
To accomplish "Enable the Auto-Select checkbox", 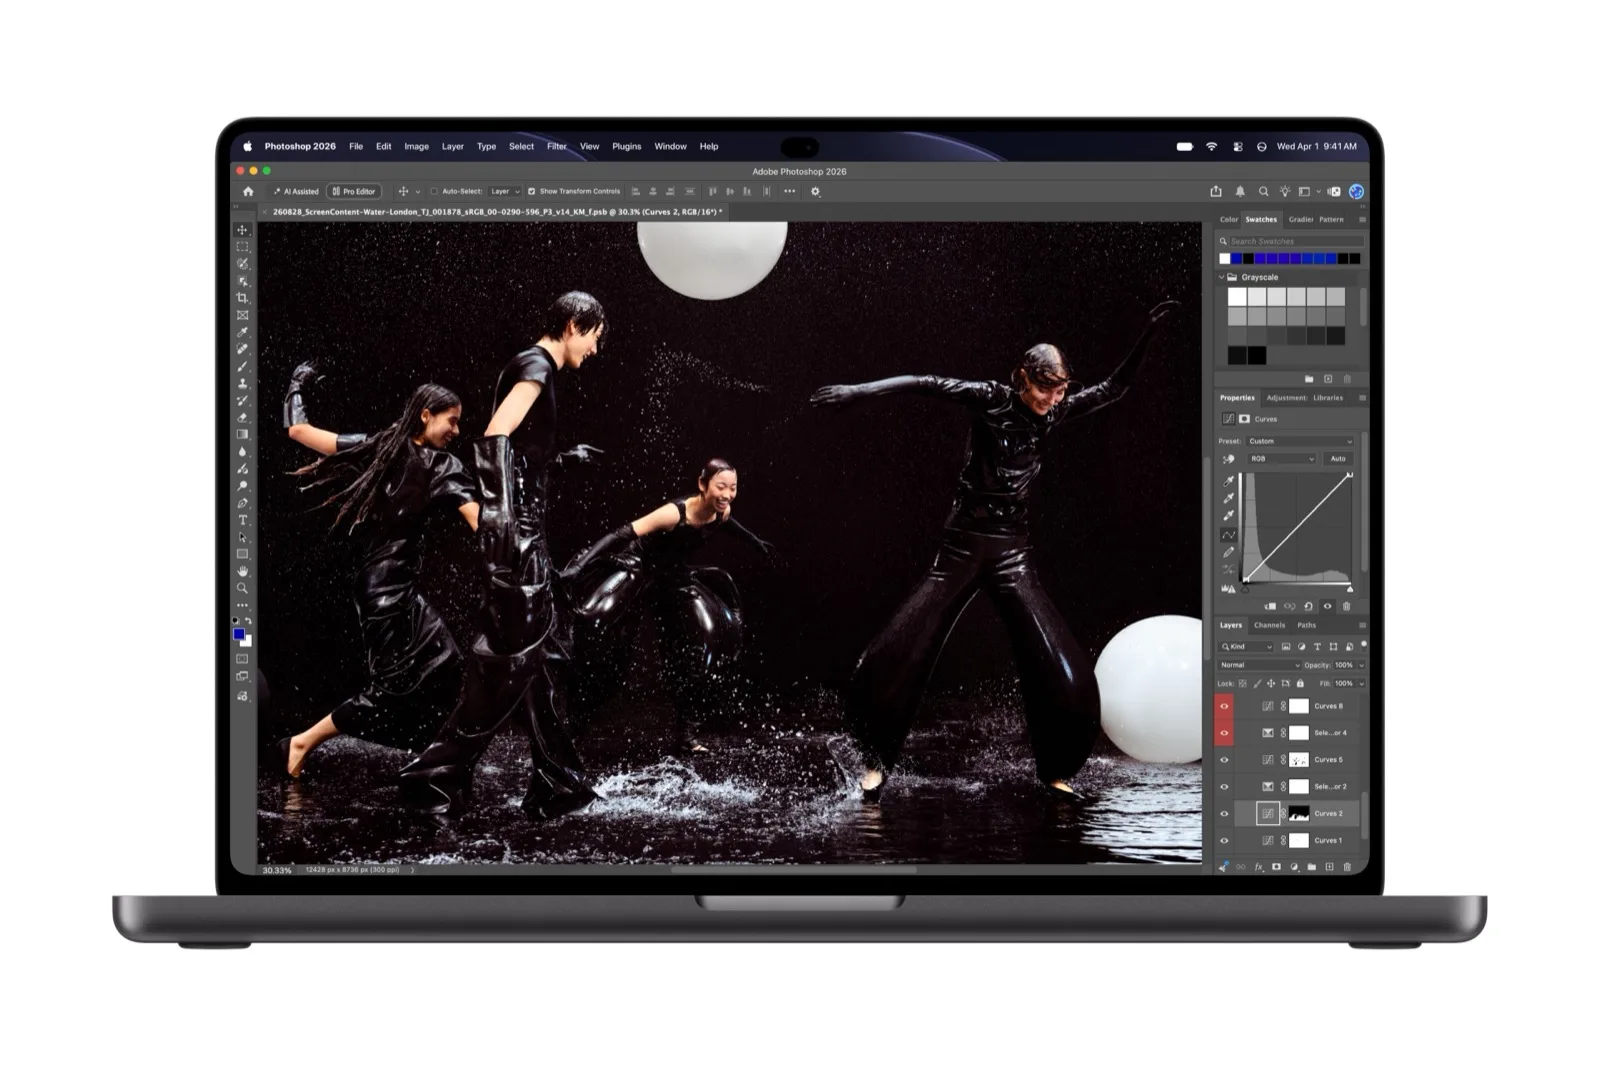I will point(434,191).
